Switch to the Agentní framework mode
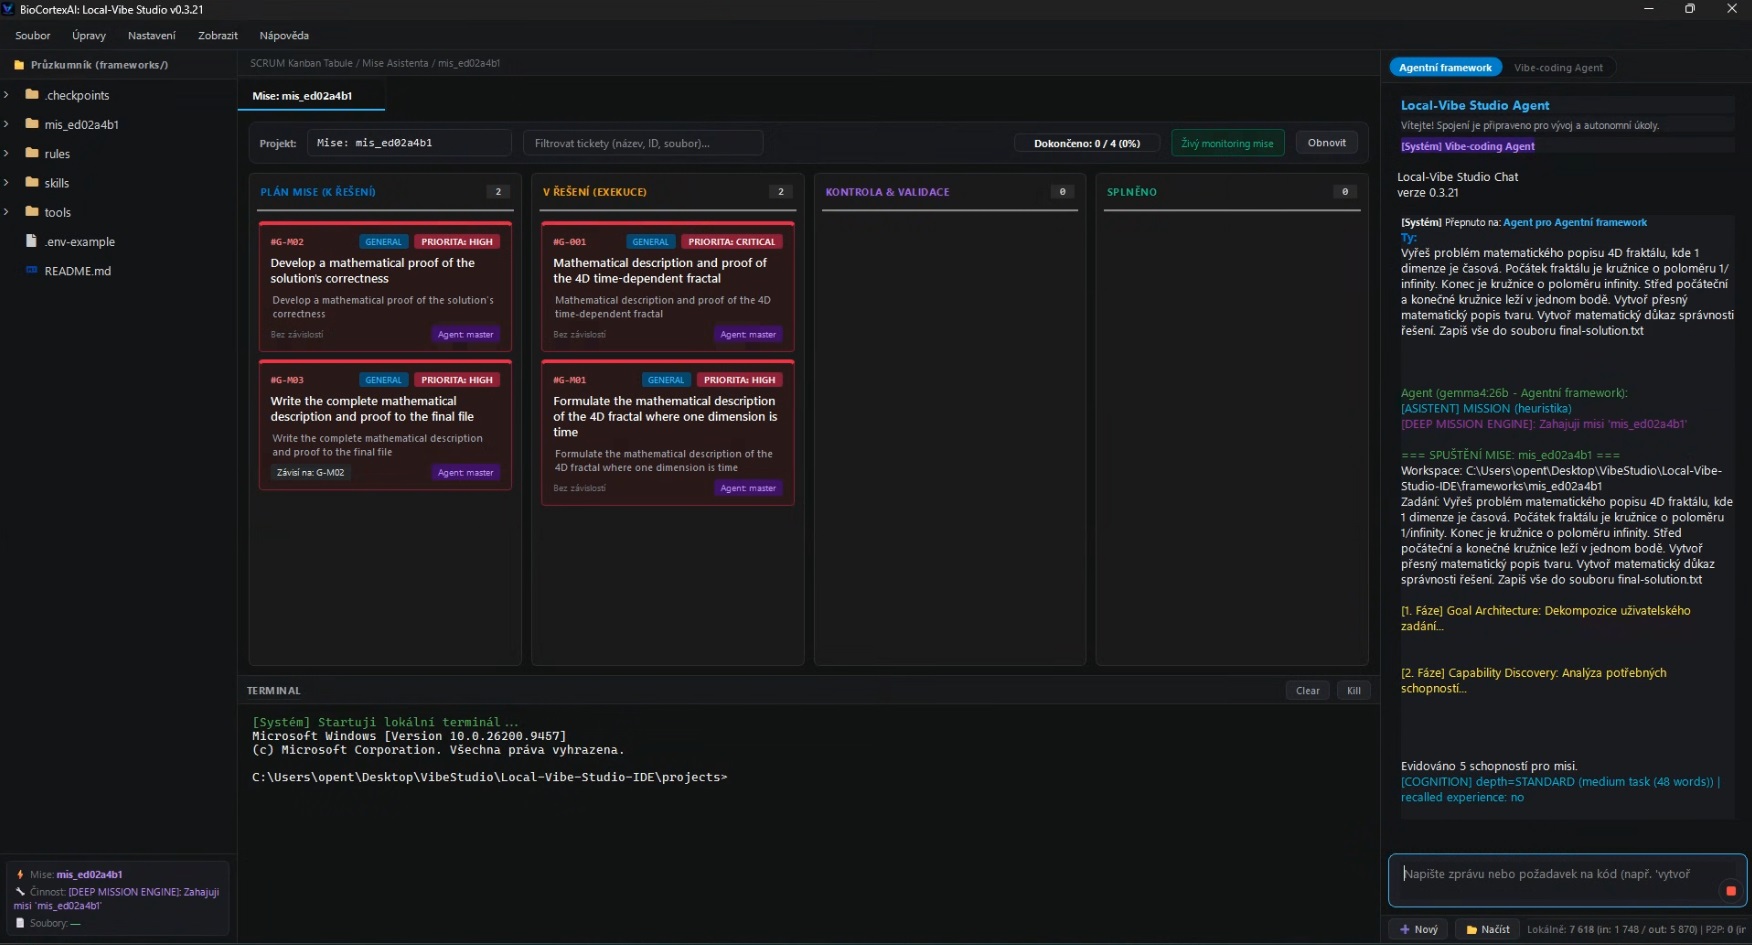This screenshot has height=945, width=1752. pos(1445,67)
